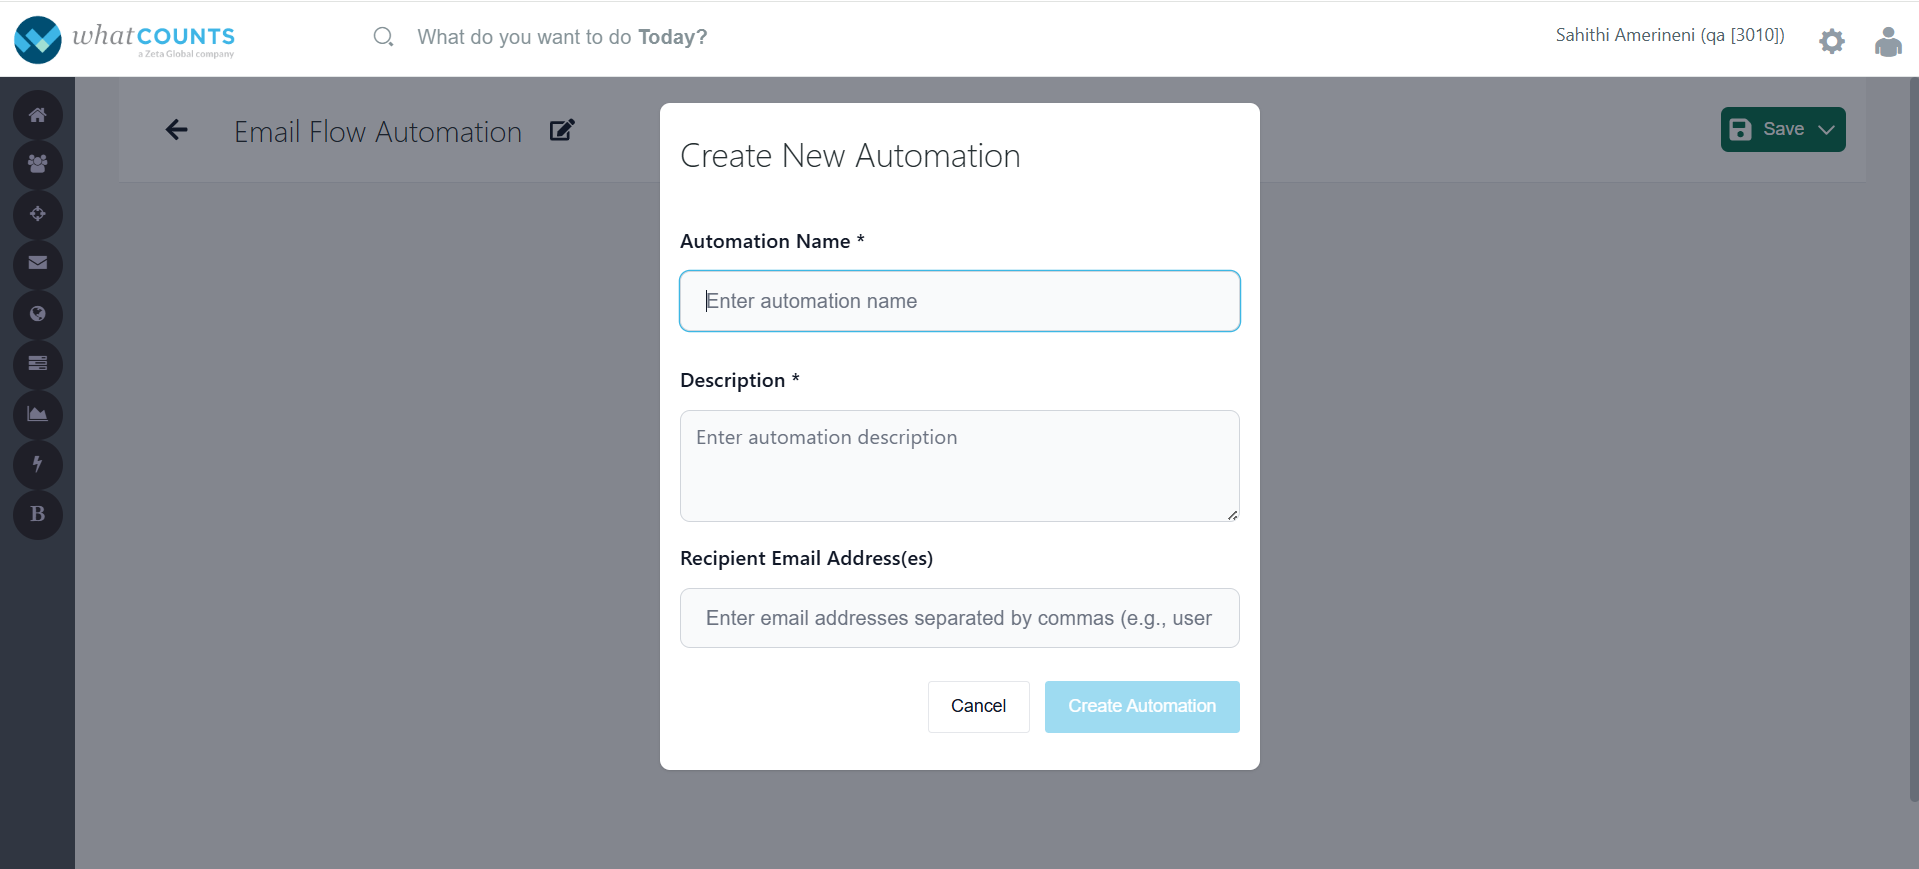Open the Home sidebar icon
Viewport: 1919px width, 869px height.
coord(38,115)
